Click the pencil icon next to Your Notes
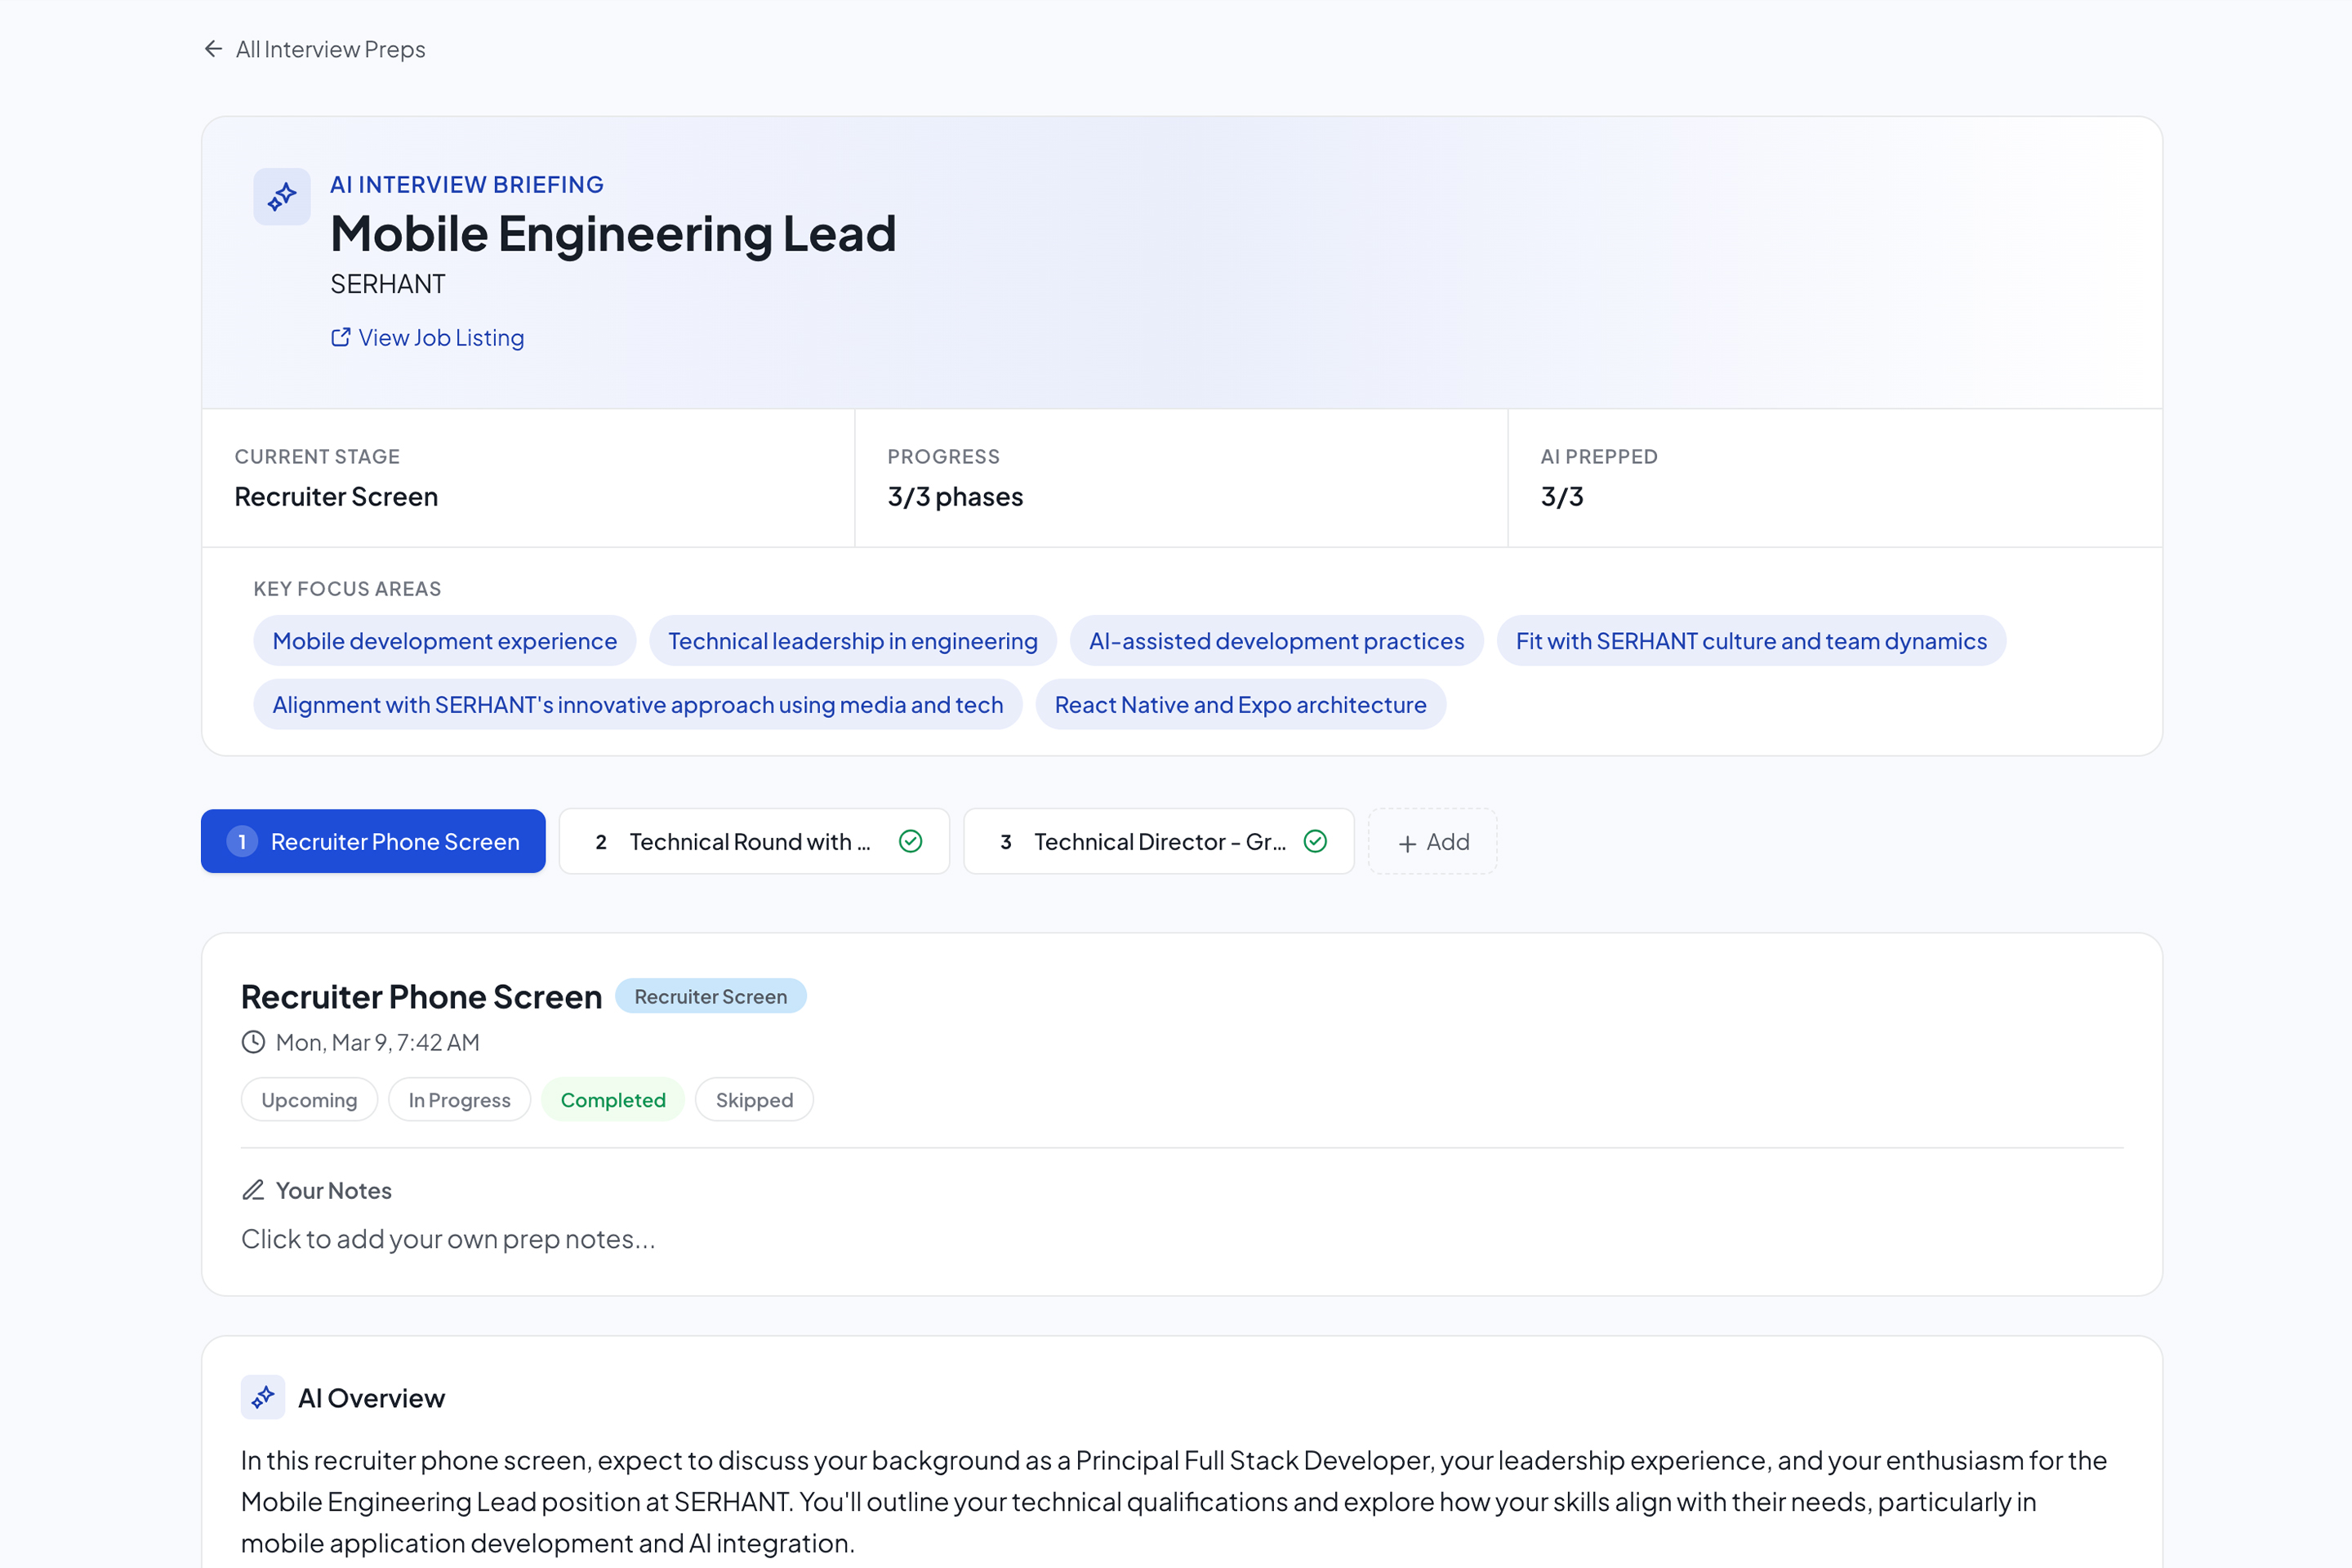 coord(253,1190)
